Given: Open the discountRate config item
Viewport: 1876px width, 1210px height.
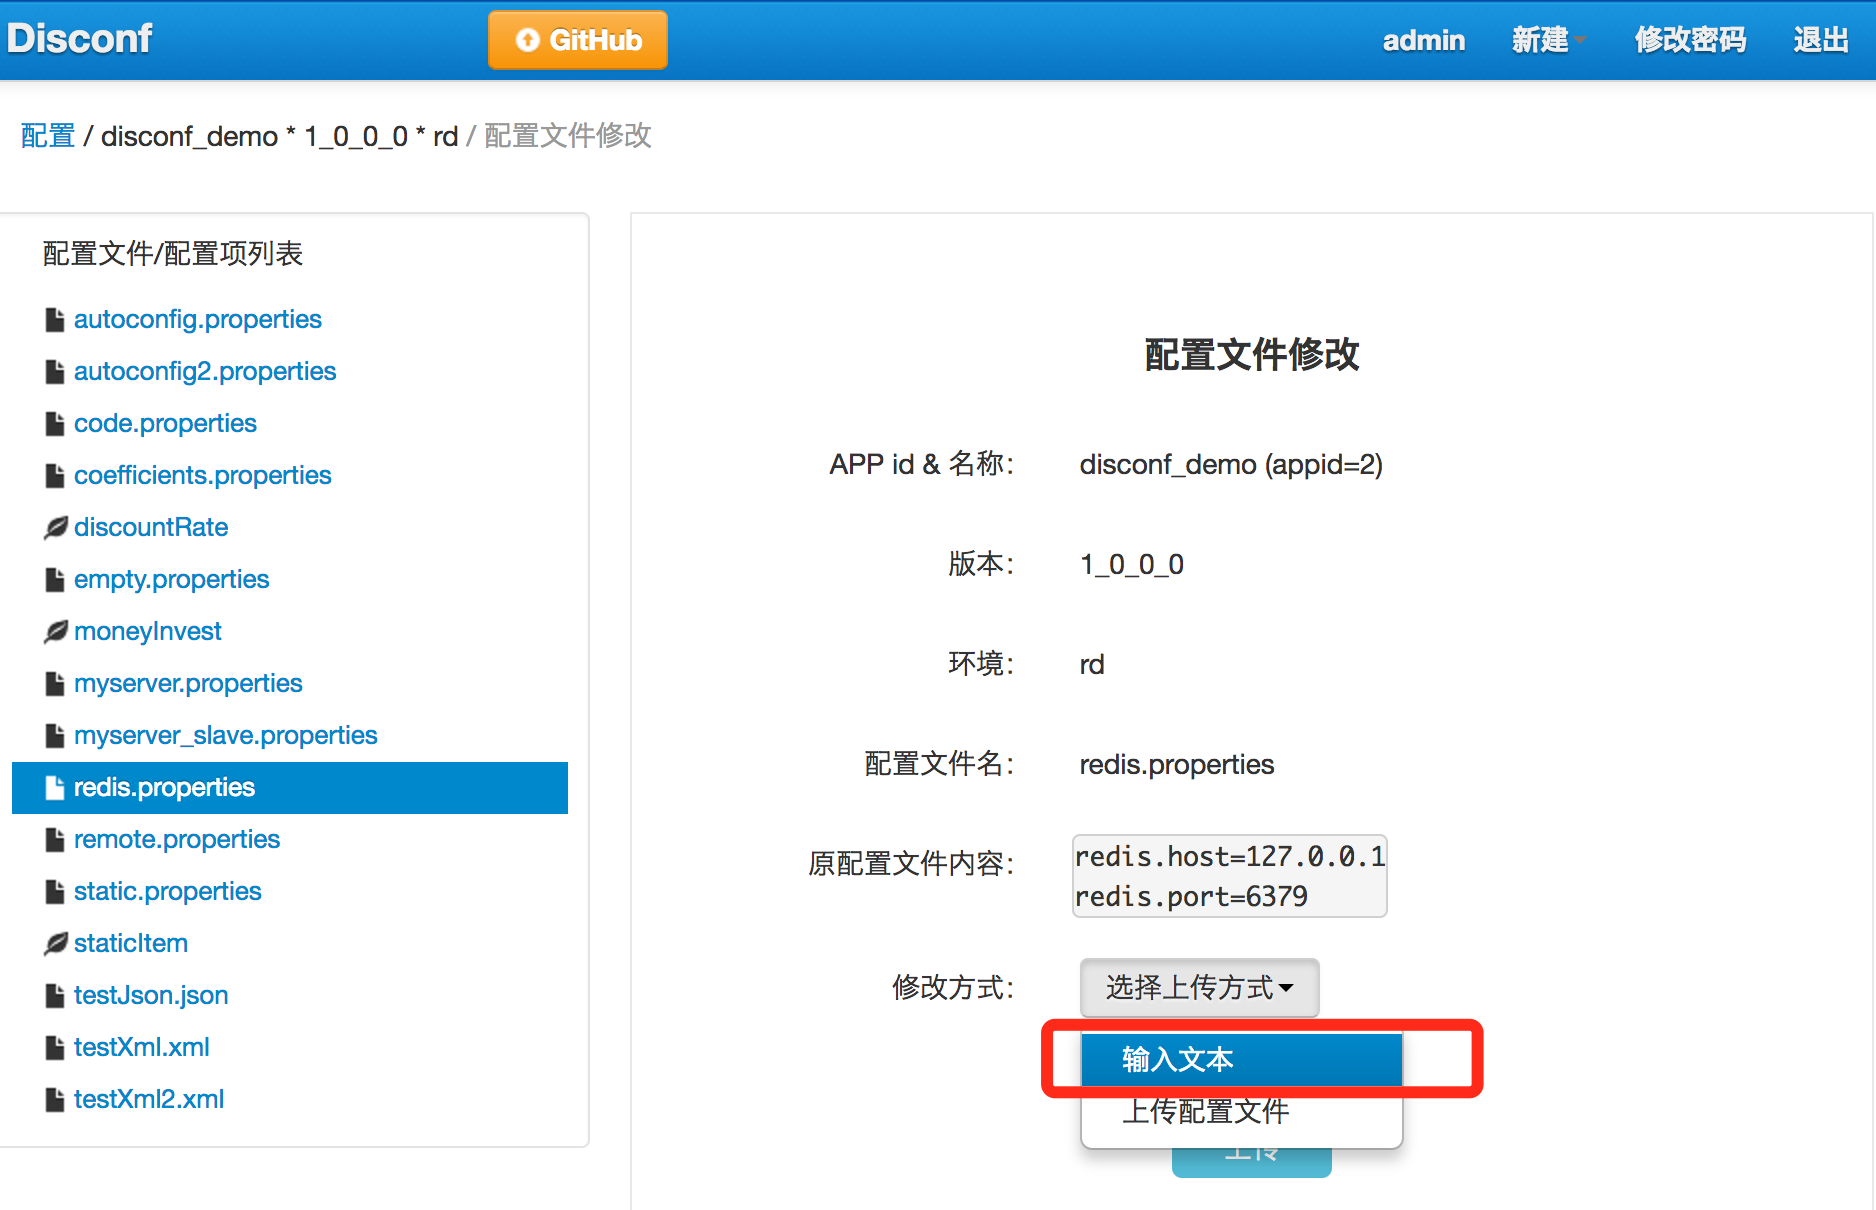Looking at the screenshot, I should click(x=151, y=528).
